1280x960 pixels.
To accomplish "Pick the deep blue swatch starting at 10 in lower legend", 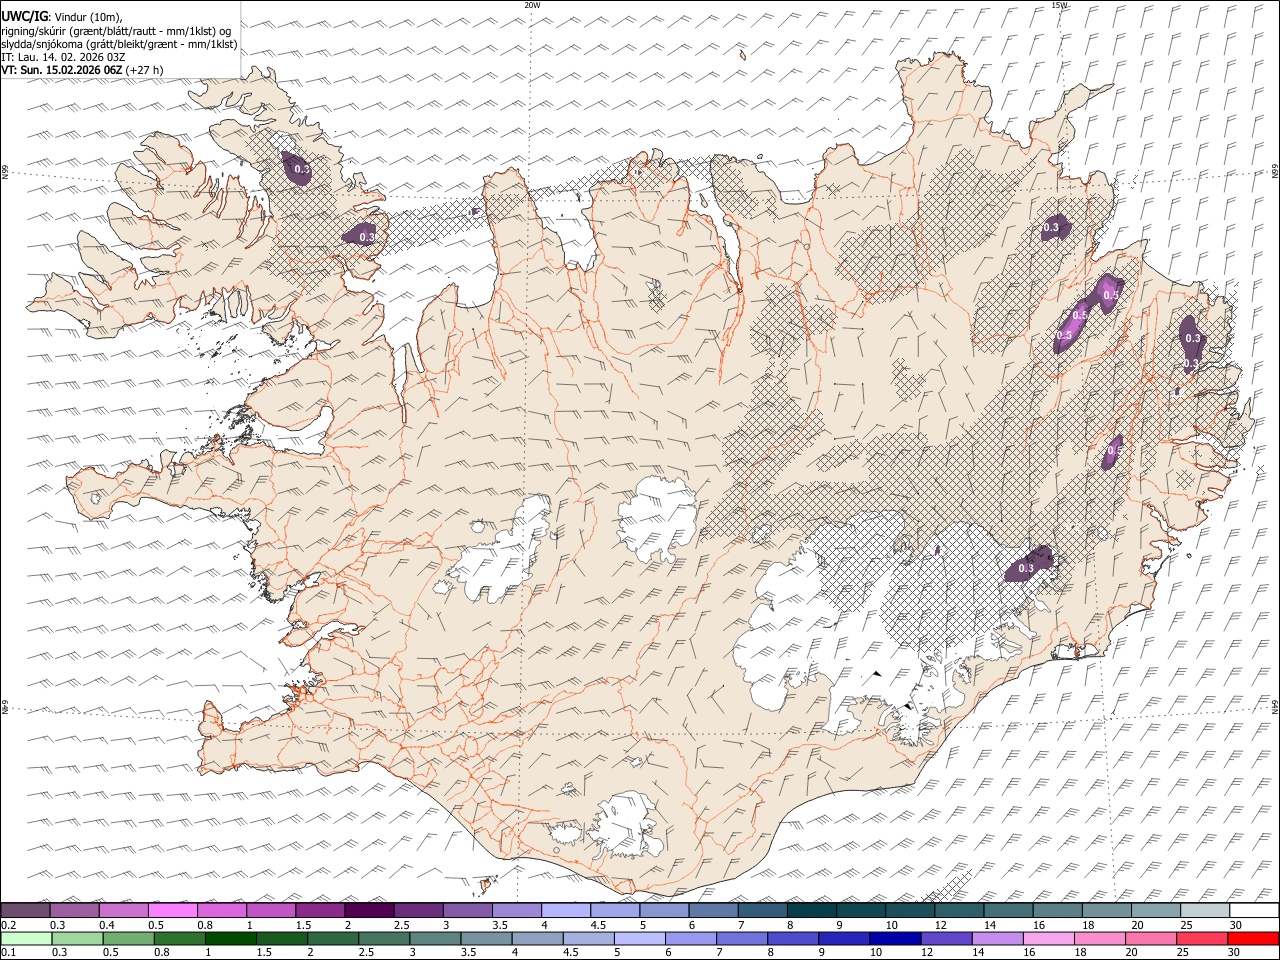I will 895,938.
